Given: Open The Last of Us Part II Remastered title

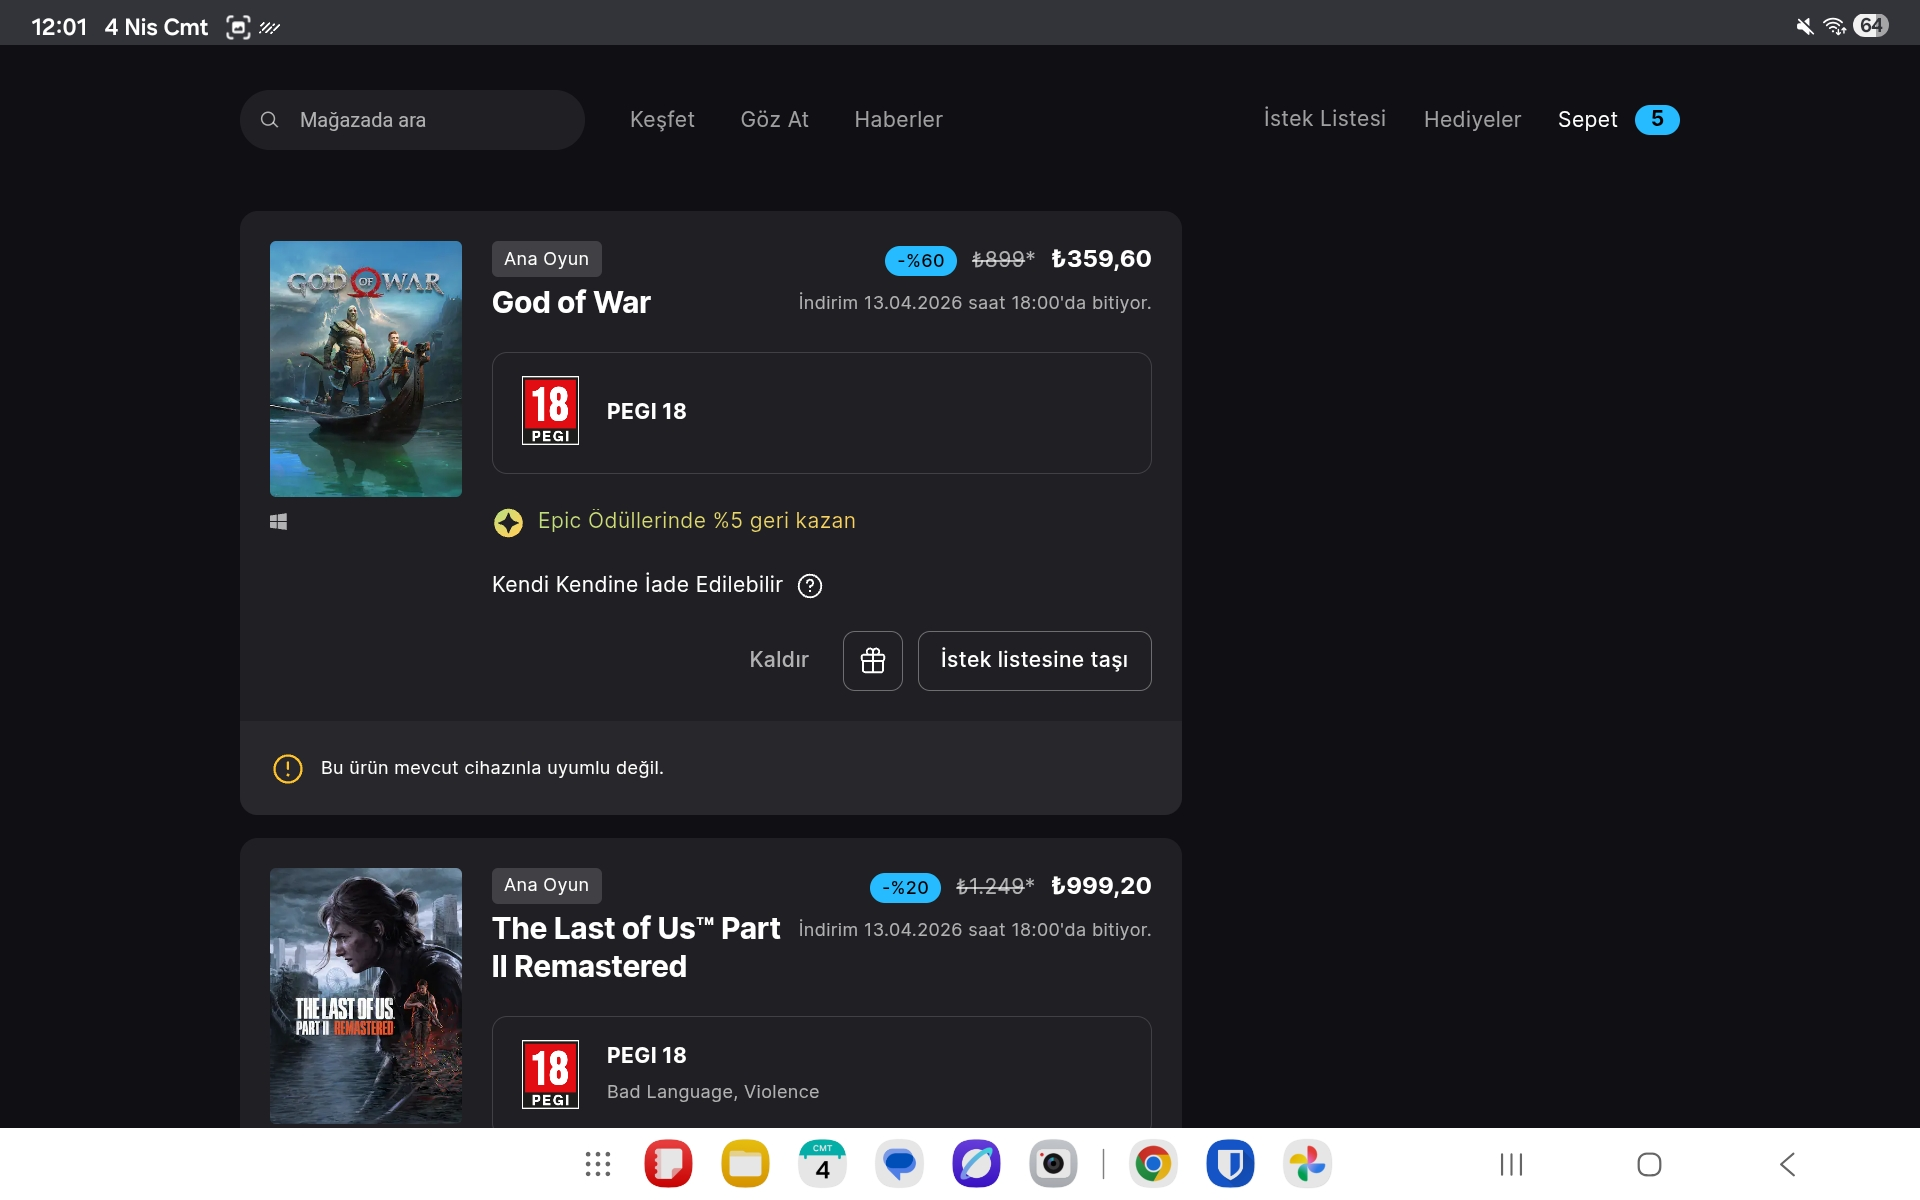Looking at the screenshot, I should [x=638, y=947].
